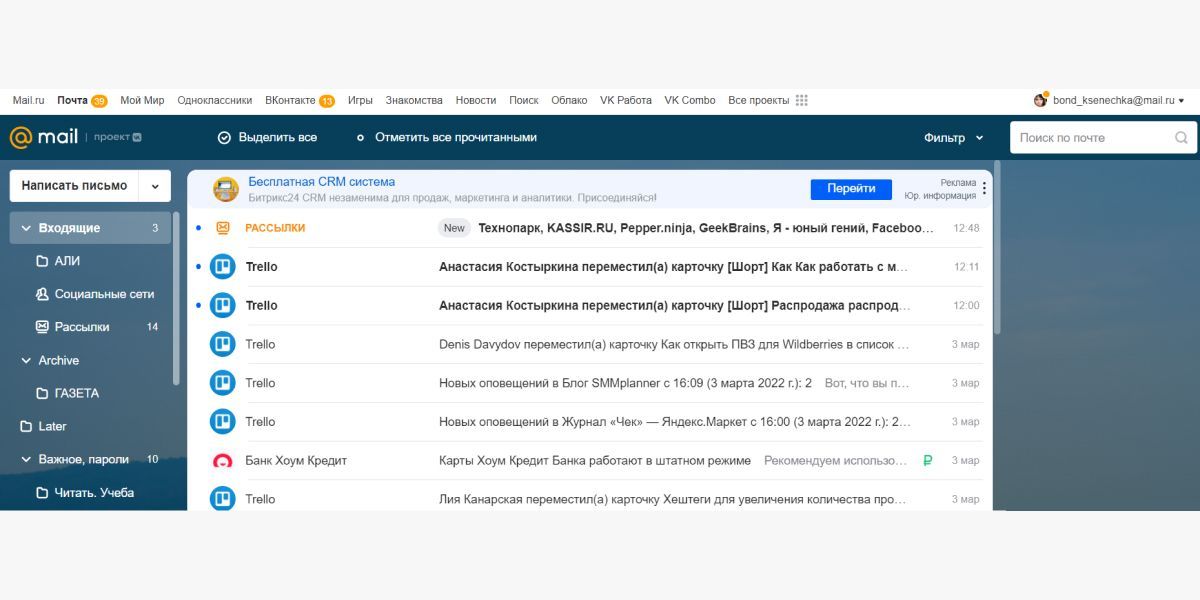
Task: Click the Trello avatar on Лия Канарская email
Action: [x=222, y=499]
